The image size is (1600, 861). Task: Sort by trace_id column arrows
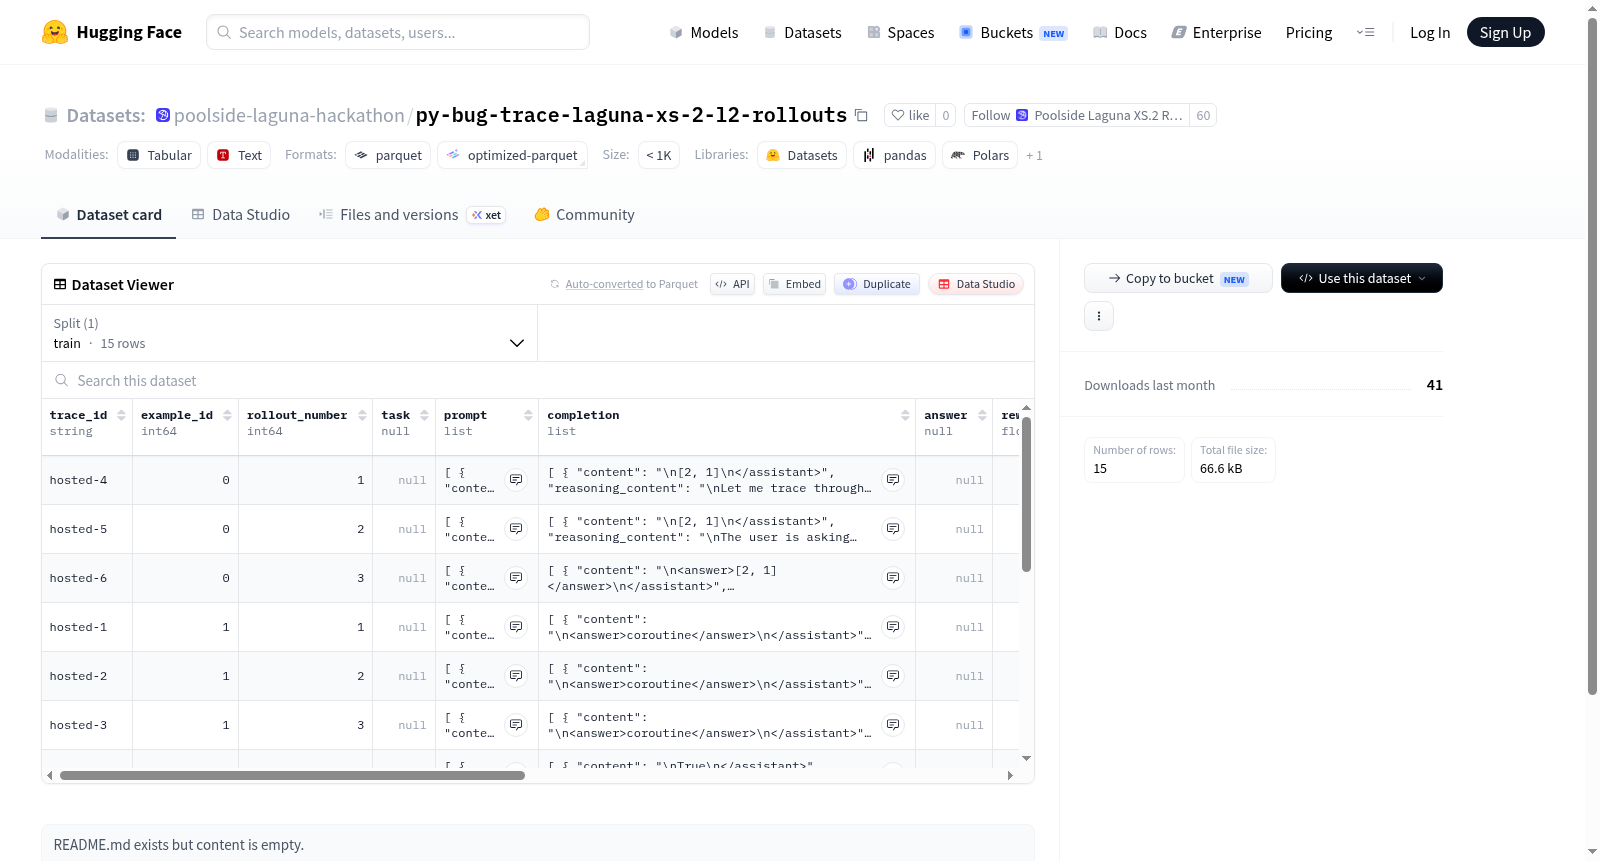click(121, 415)
